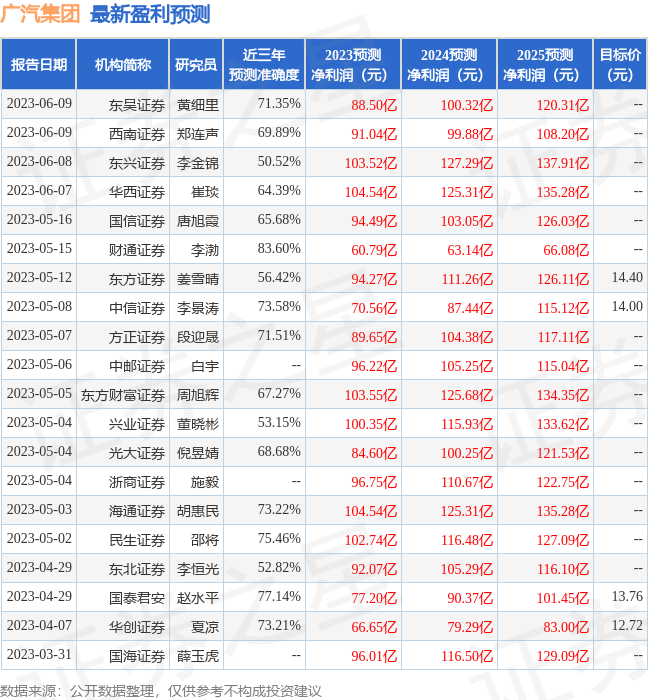
Task: Click the 14.40 target price
Action: coord(627,277)
